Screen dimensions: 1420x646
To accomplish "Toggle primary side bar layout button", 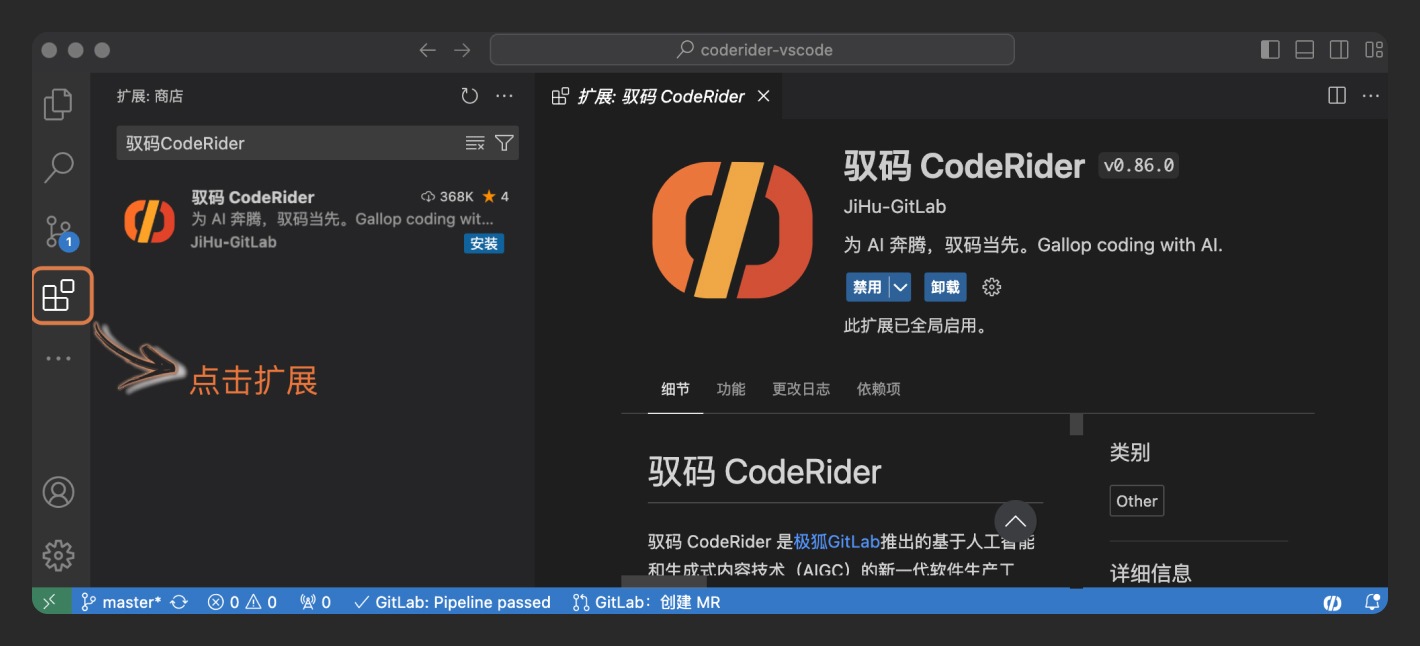I will point(1270,50).
